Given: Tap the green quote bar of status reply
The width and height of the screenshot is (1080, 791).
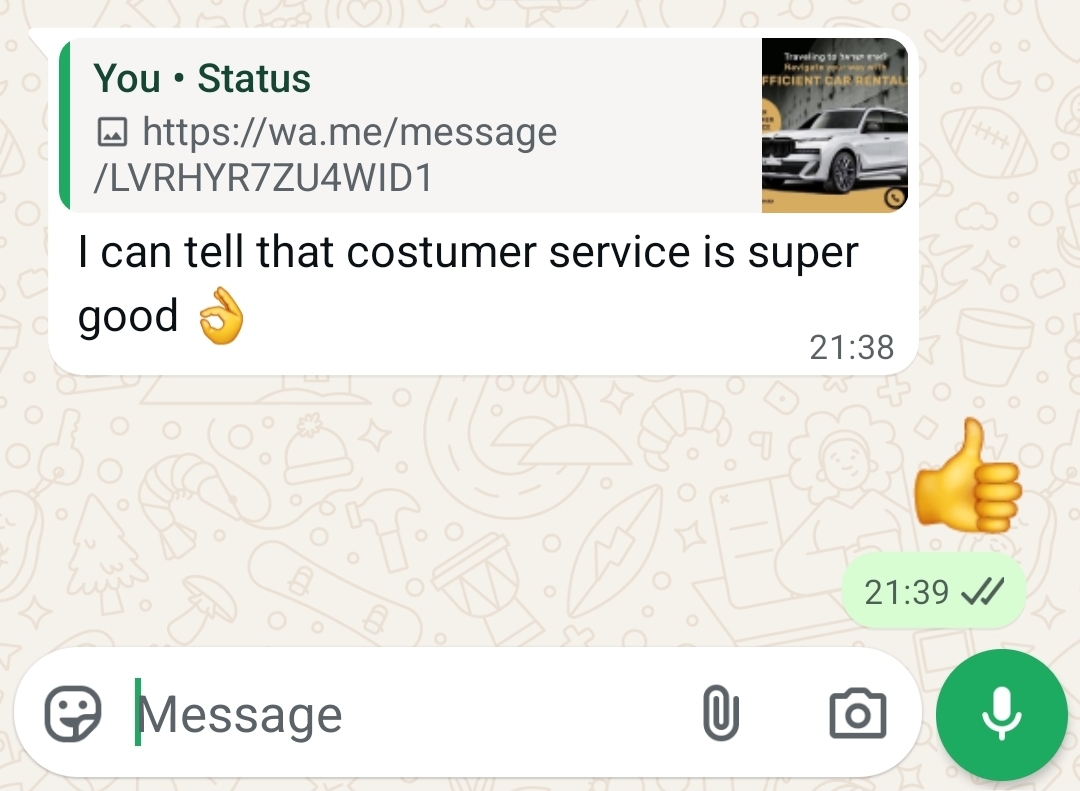Looking at the screenshot, I should pyautogui.click(x=65, y=125).
